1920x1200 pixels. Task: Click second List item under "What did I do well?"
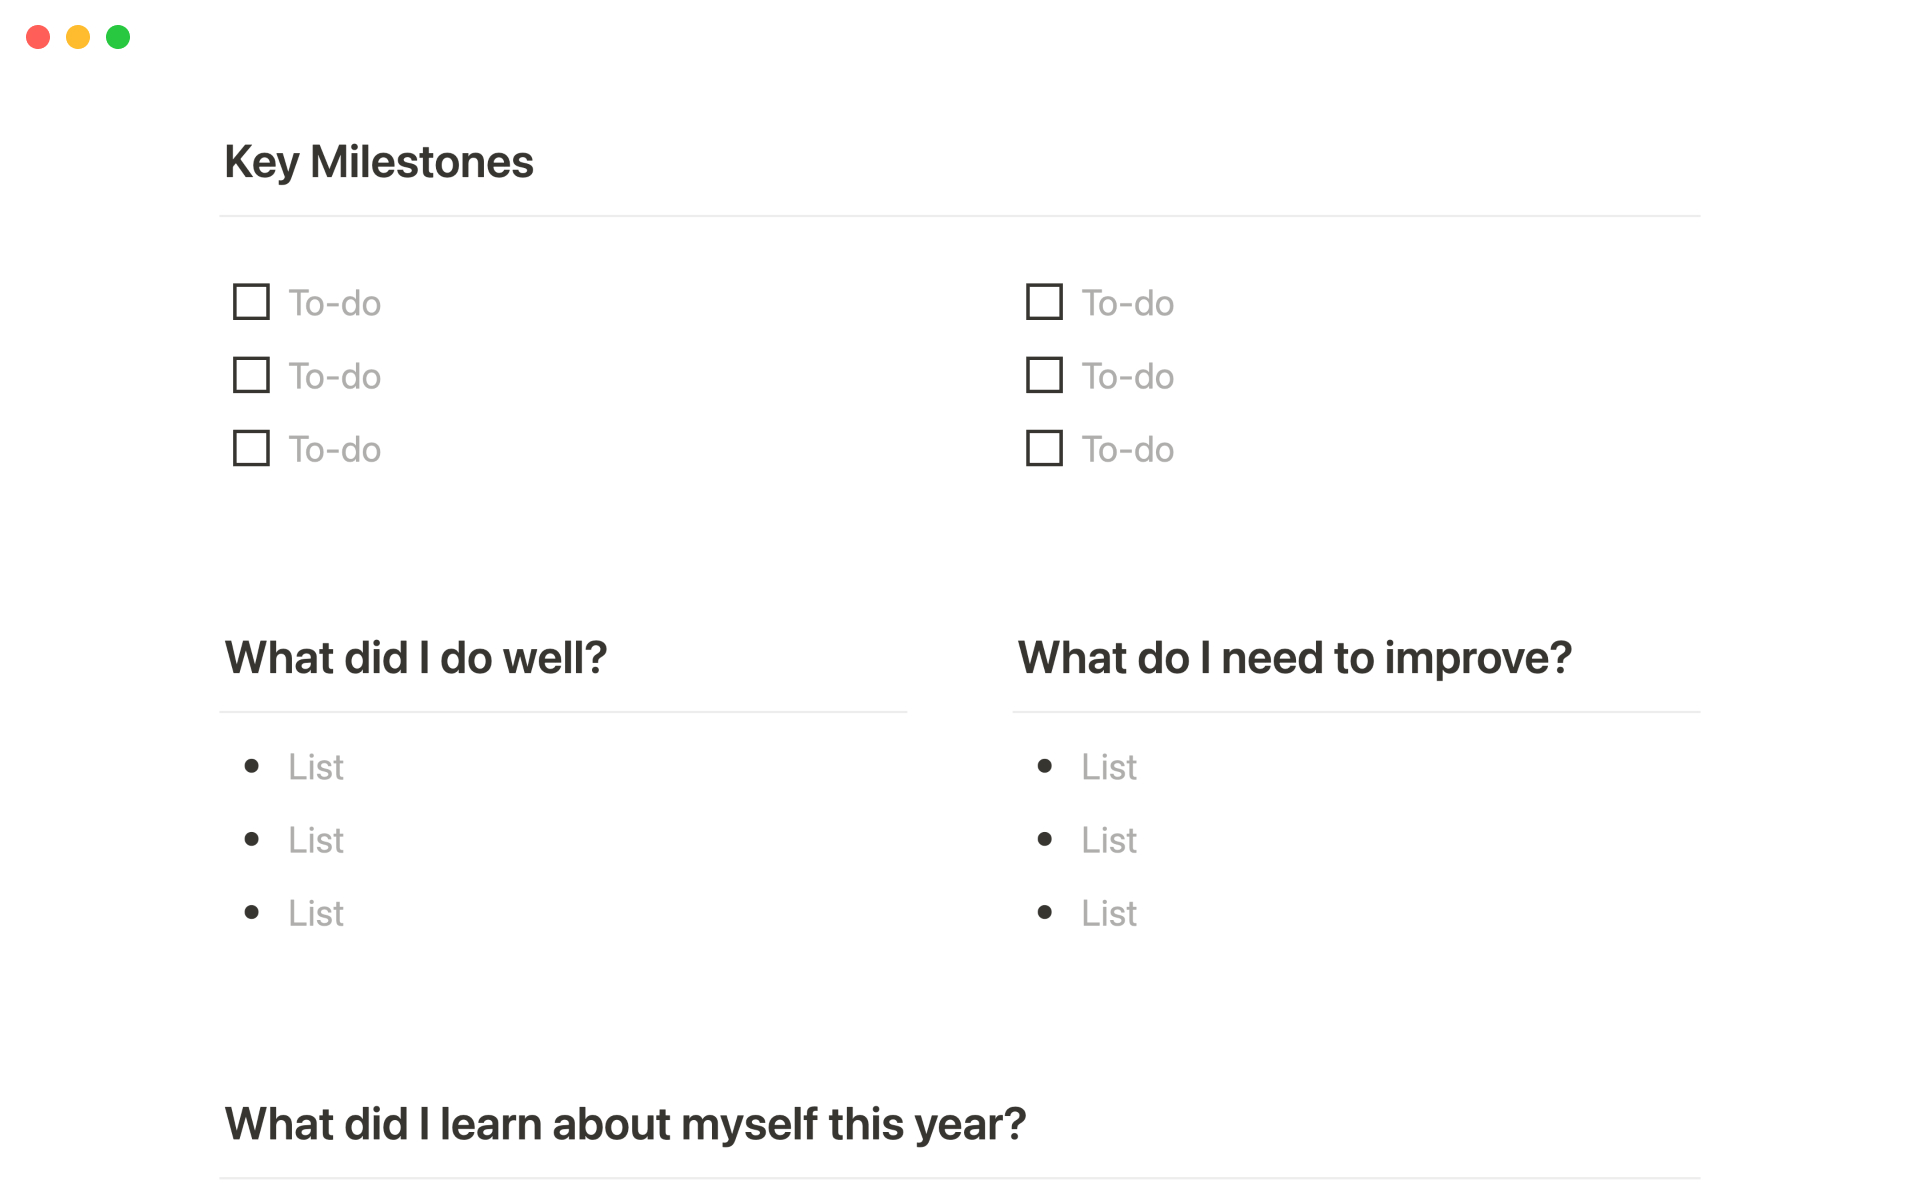click(x=316, y=840)
